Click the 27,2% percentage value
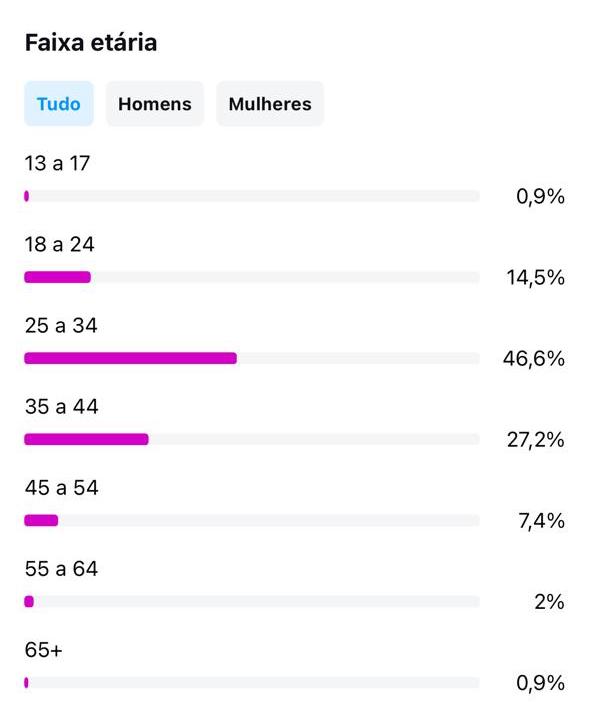The image size is (590, 725). (x=535, y=440)
